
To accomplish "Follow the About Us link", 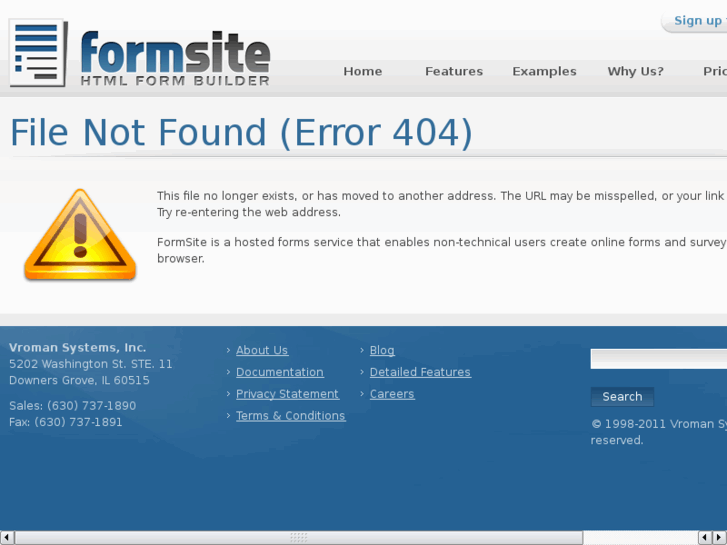I will [262, 350].
